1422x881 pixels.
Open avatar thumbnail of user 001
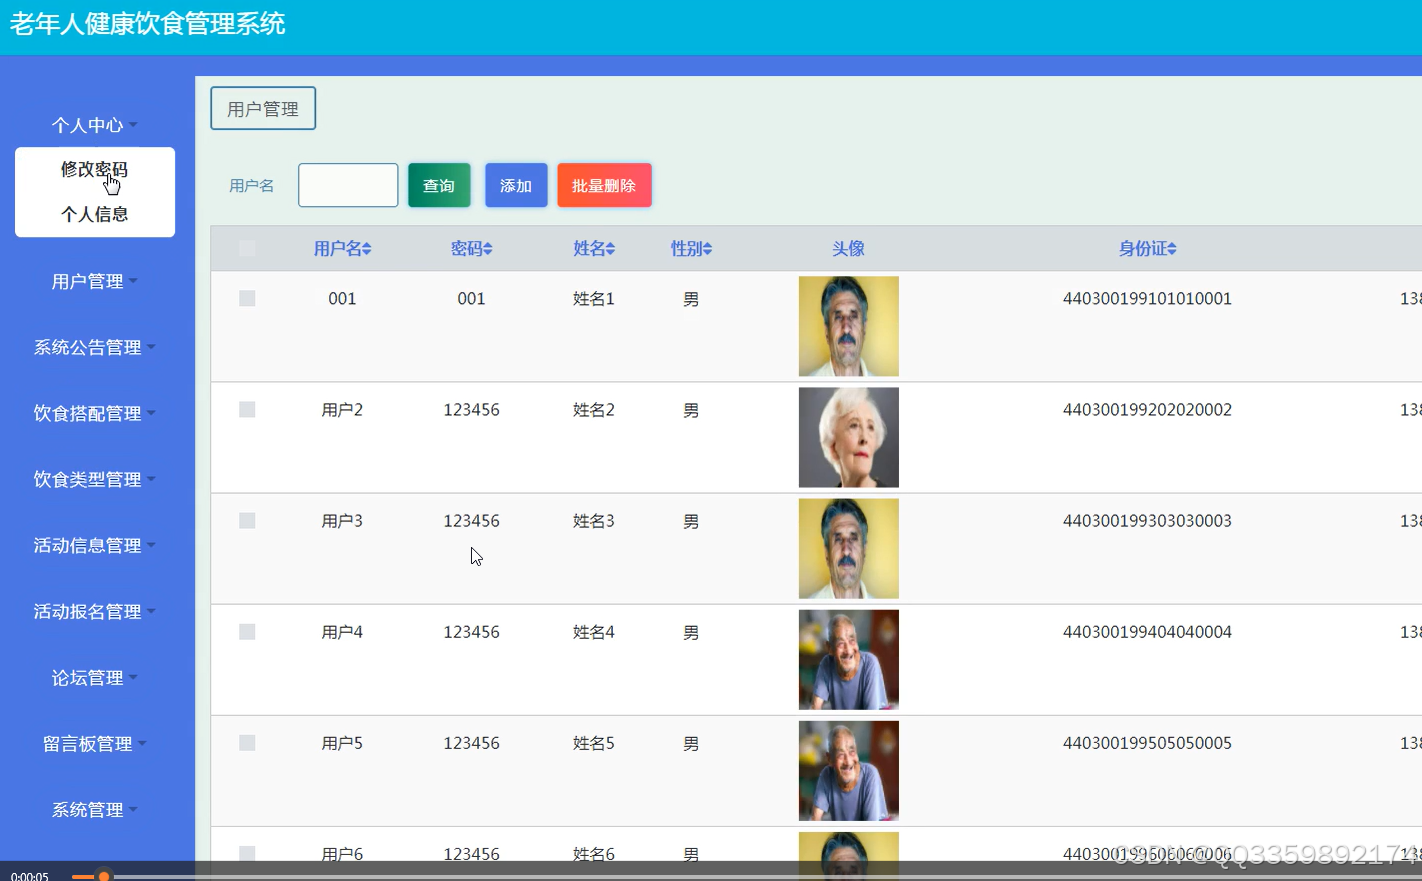(849, 326)
